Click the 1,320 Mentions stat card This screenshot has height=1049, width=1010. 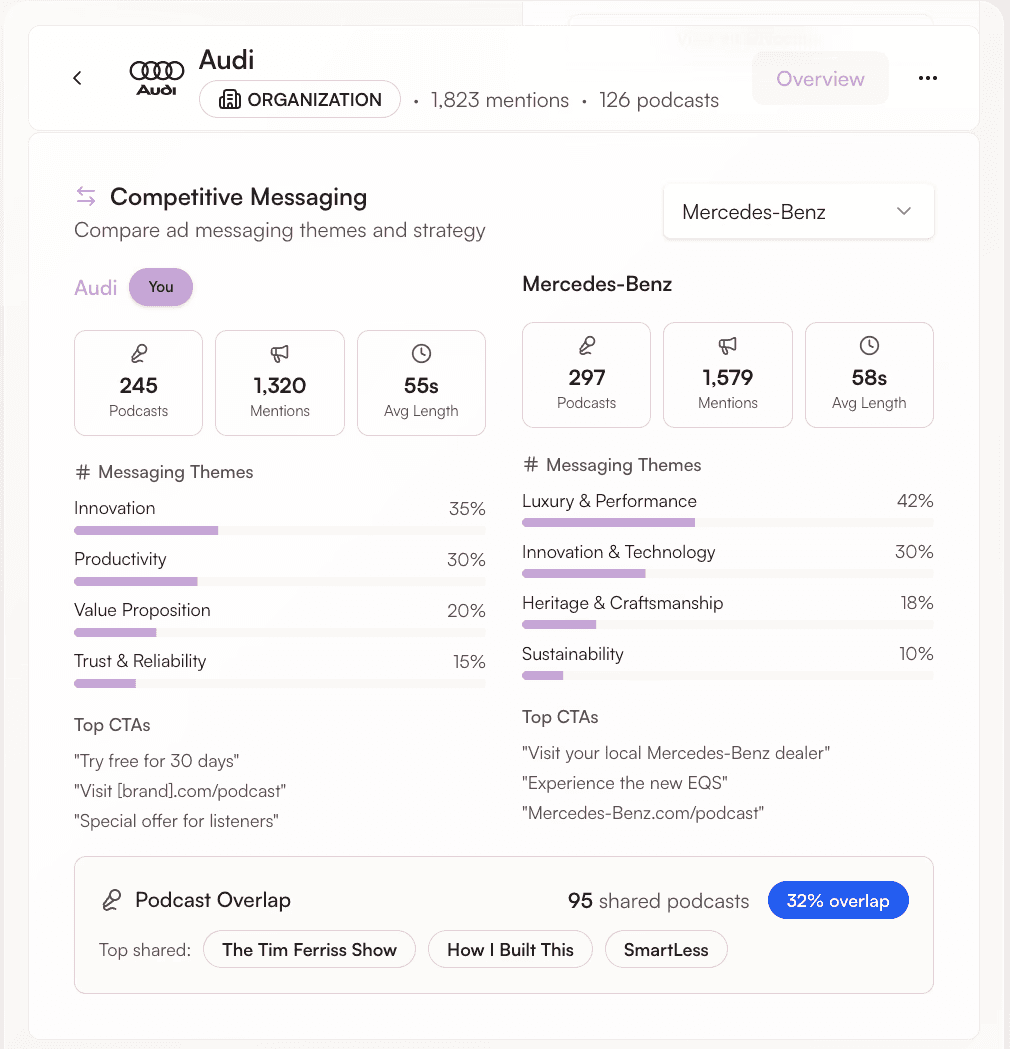280,383
